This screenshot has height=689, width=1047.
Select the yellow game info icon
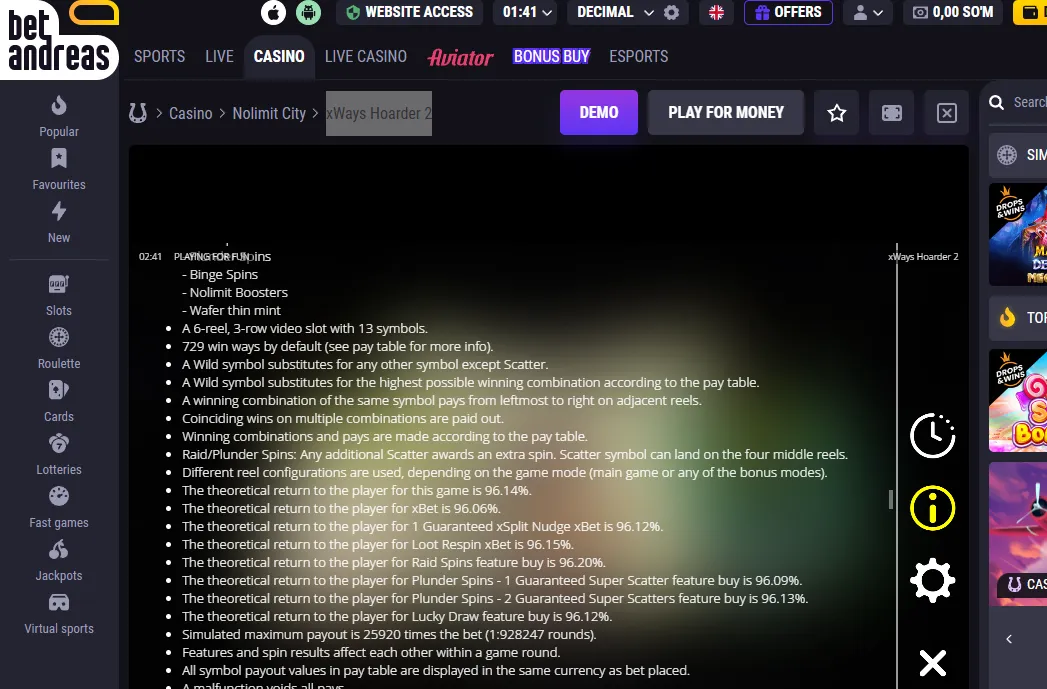point(932,508)
